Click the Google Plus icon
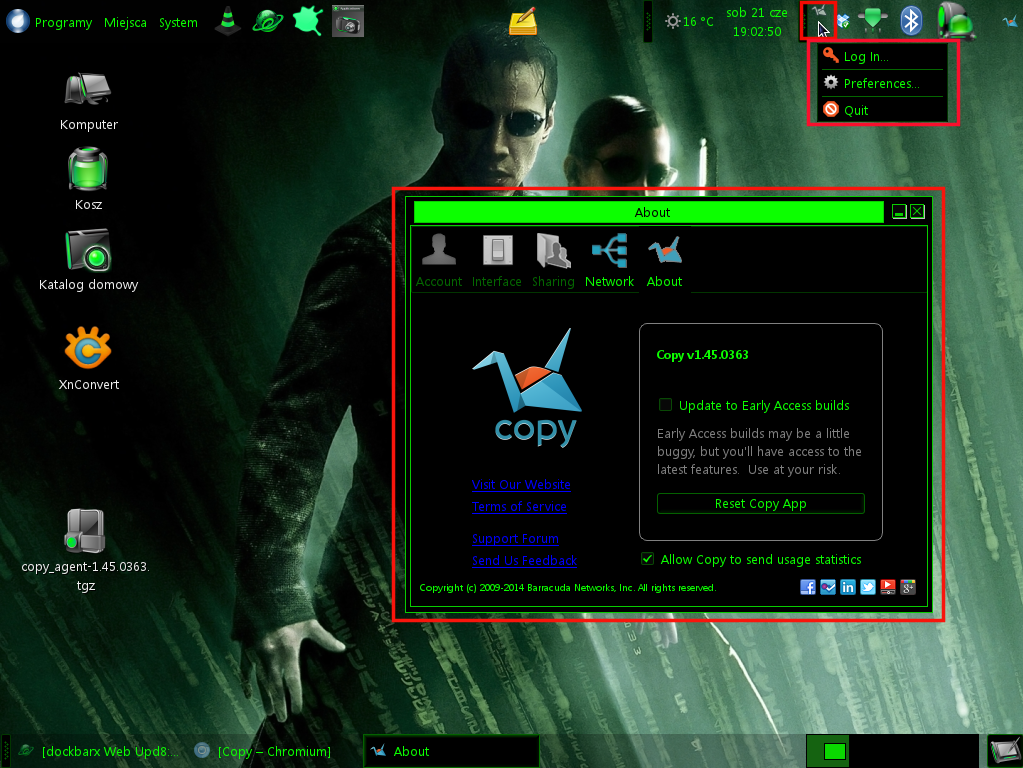Image resolution: width=1023 pixels, height=768 pixels. coord(908,587)
